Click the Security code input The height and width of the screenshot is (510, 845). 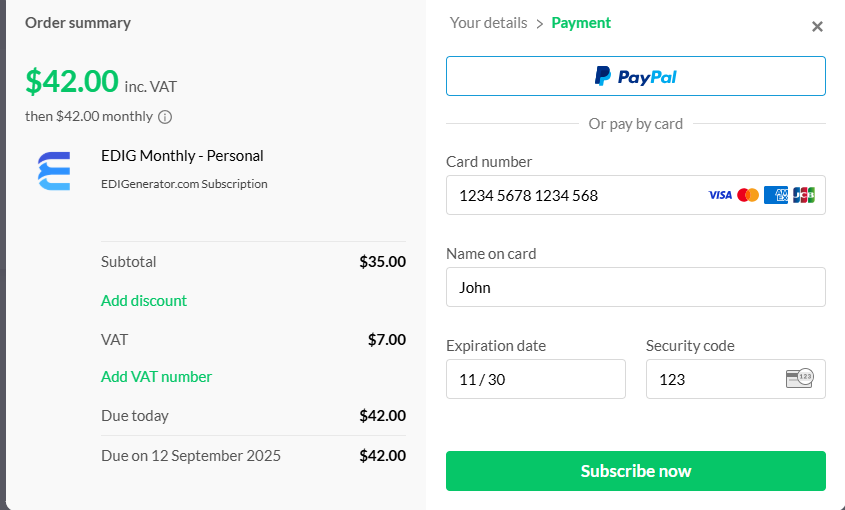pyautogui.click(x=710, y=379)
